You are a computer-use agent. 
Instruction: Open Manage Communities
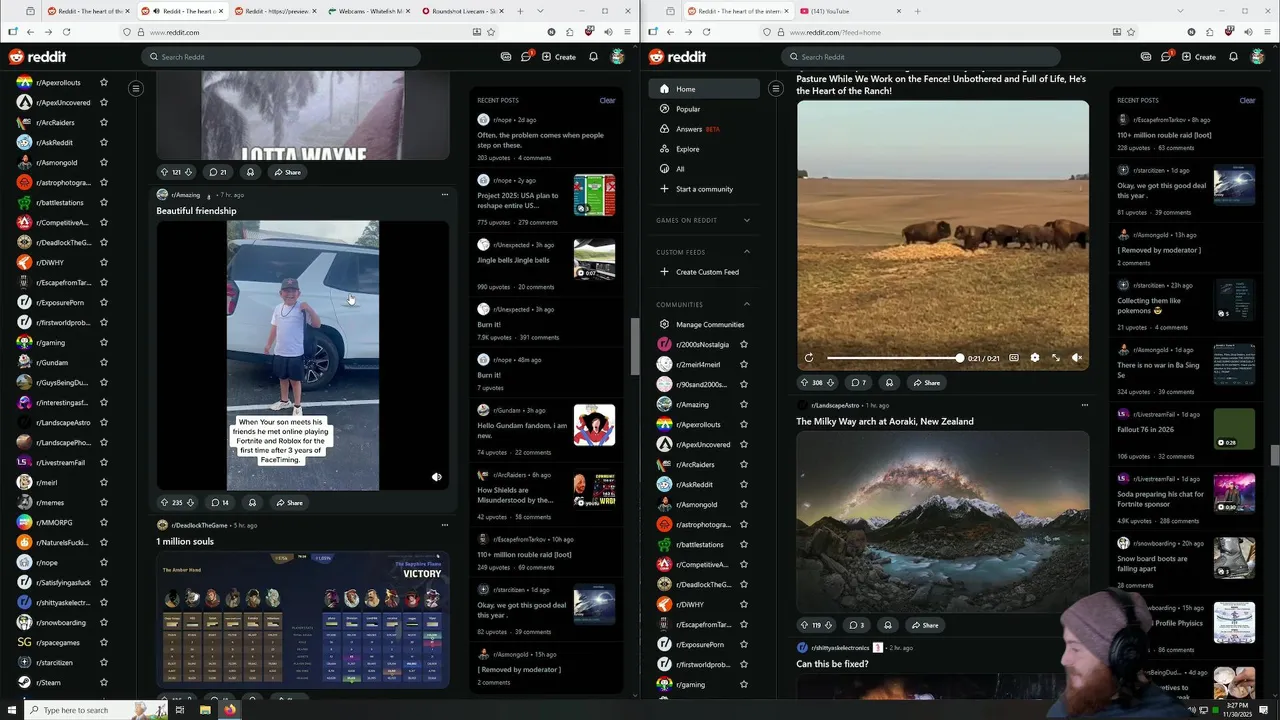pyautogui.click(x=704, y=324)
